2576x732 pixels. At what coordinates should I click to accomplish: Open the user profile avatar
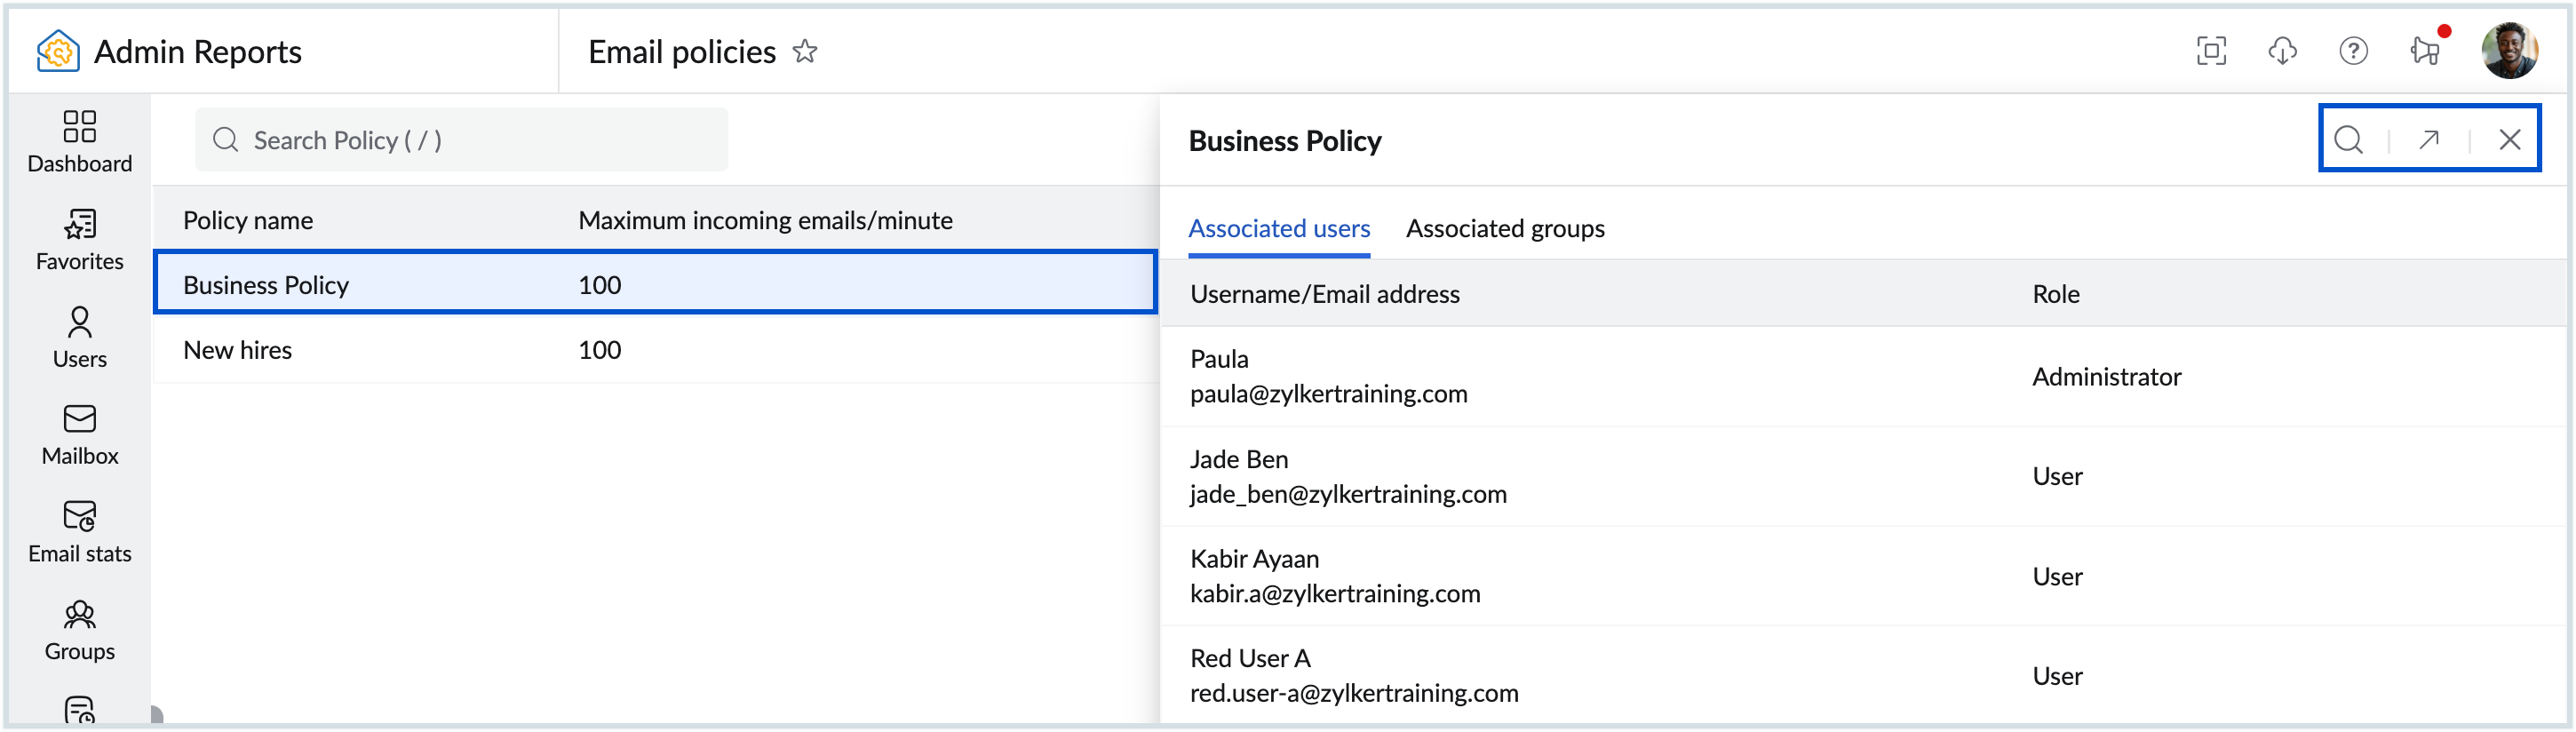point(2508,51)
